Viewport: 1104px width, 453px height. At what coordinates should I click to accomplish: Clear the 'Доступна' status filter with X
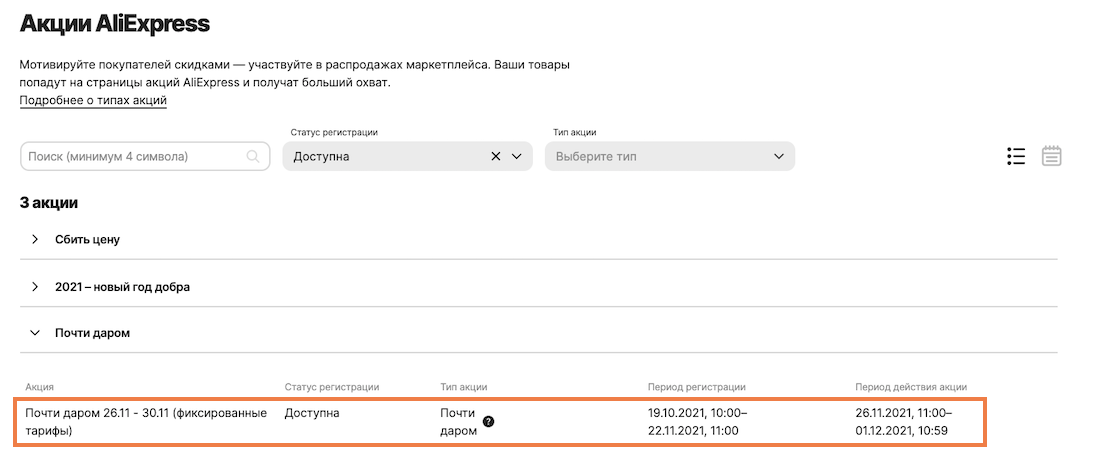(496, 156)
